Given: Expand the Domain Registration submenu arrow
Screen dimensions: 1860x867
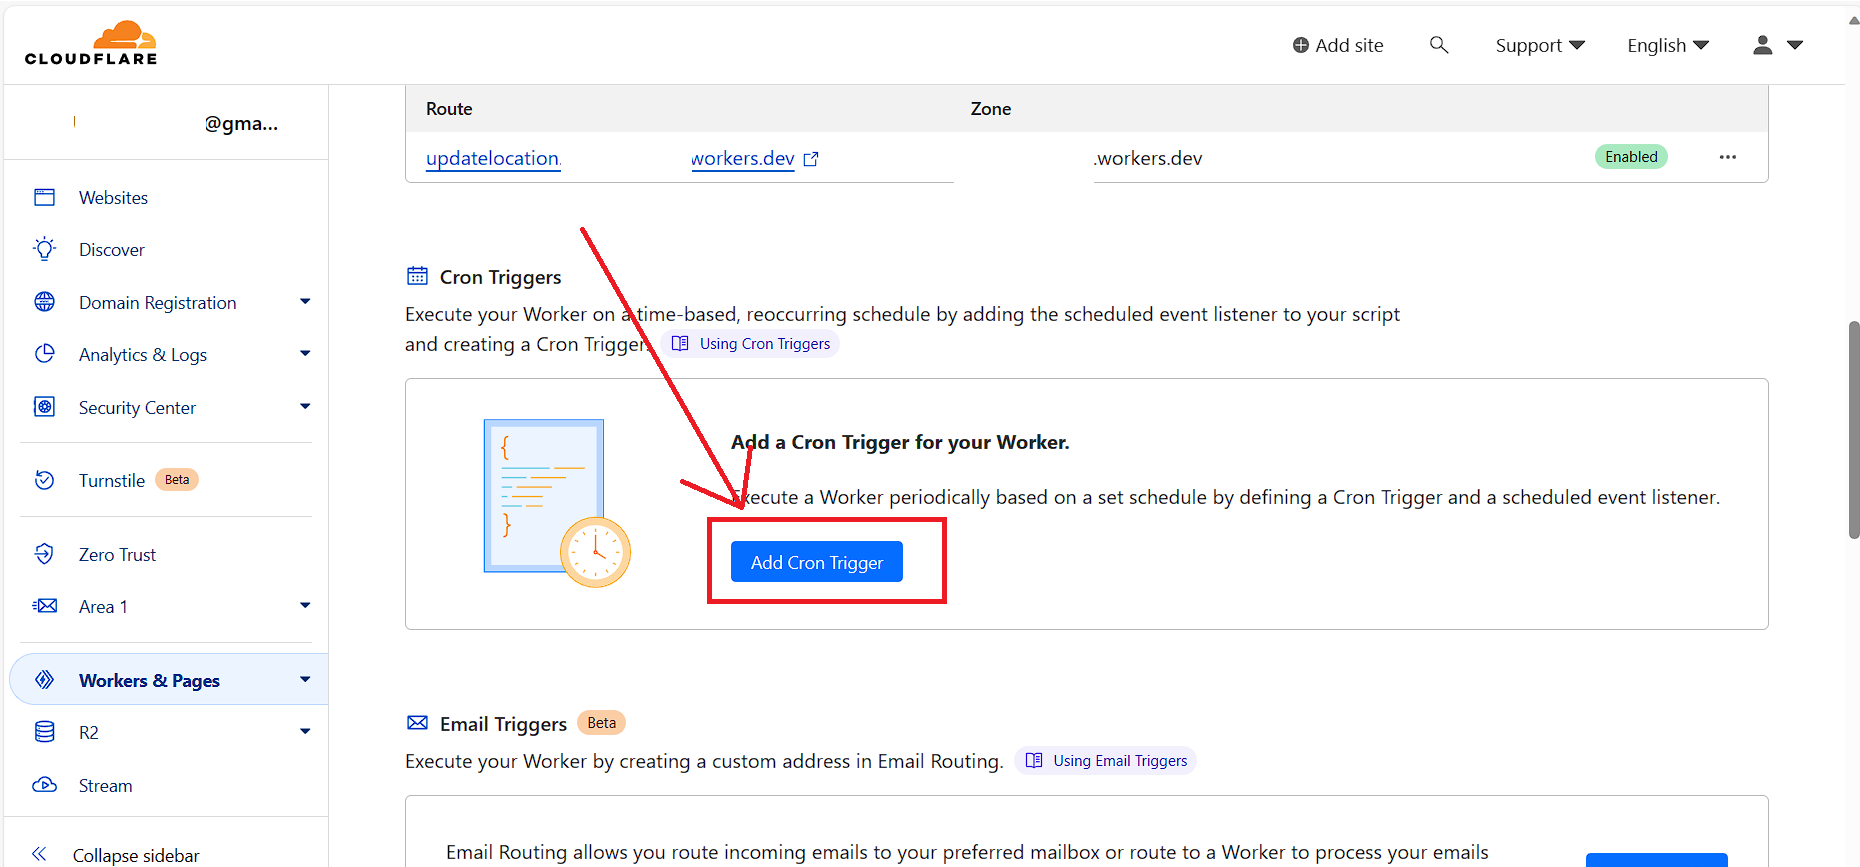Looking at the screenshot, I should tap(305, 302).
